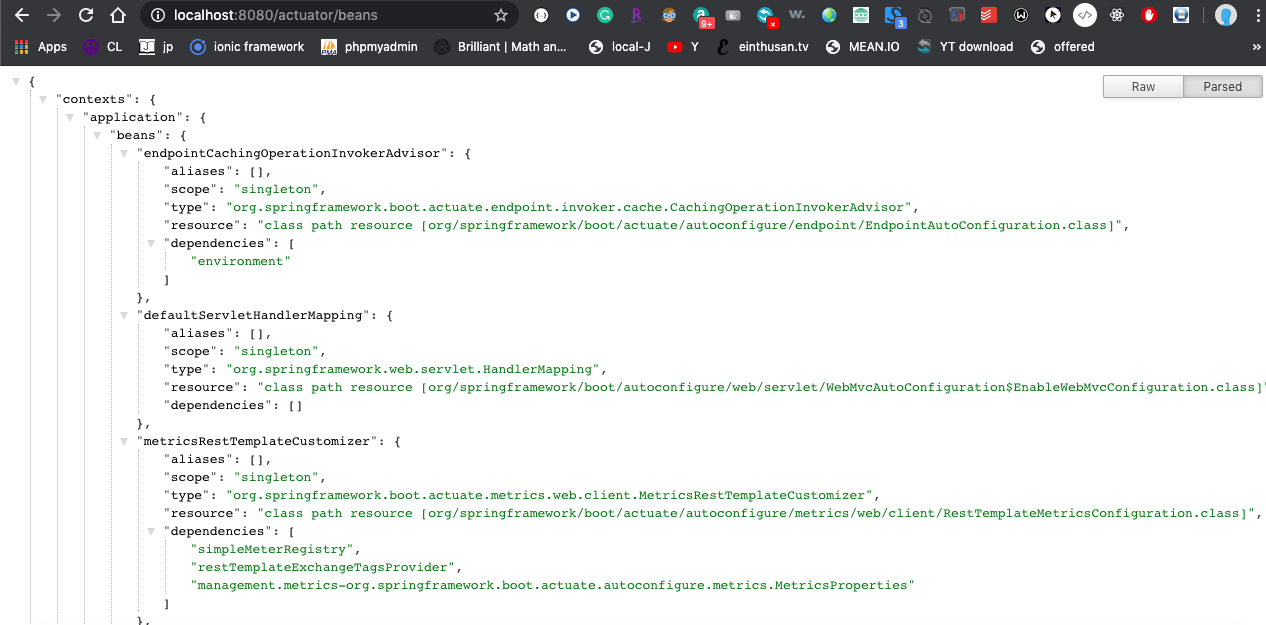Collapse dependencies array containing "environment"

tap(152, 243)
